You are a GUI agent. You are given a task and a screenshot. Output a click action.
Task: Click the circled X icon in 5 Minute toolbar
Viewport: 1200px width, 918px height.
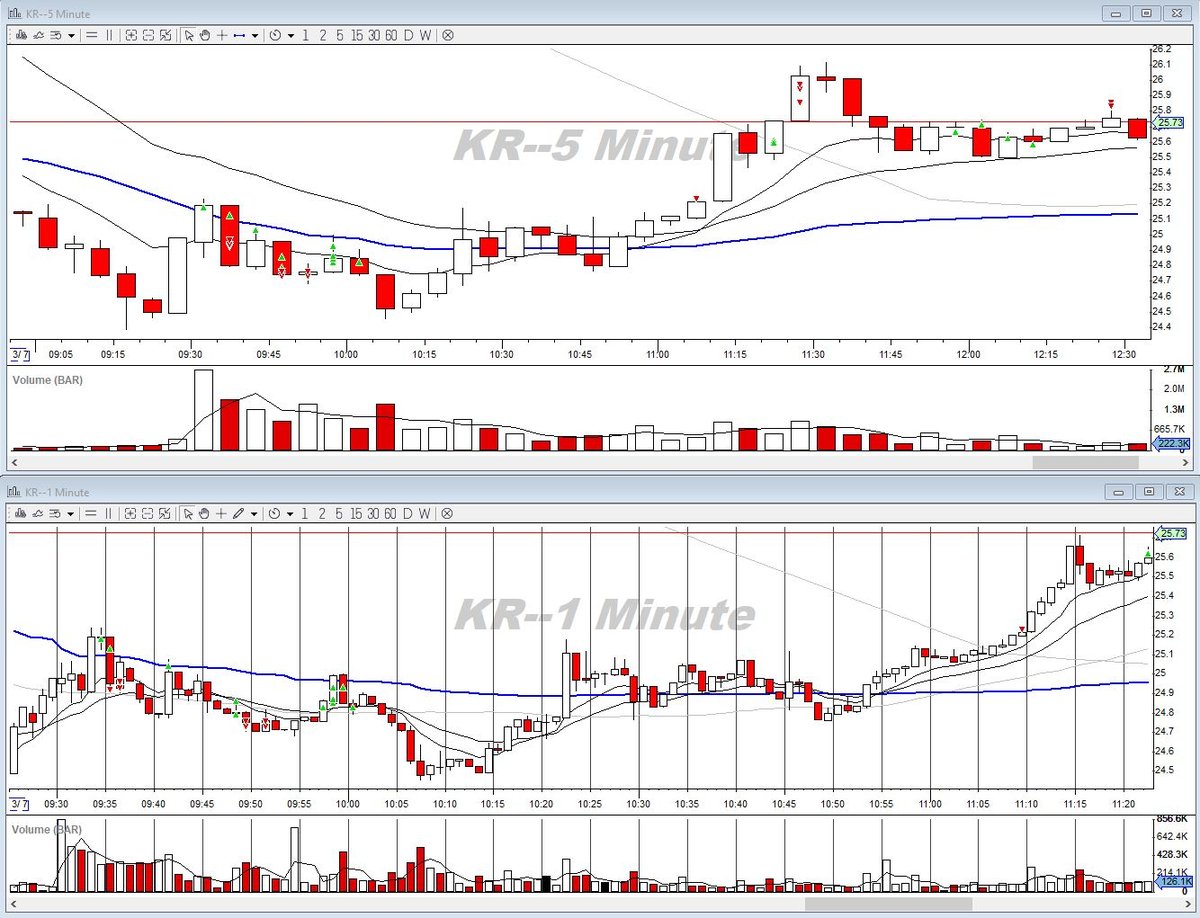pyautogui.click(x=448, y=35)
